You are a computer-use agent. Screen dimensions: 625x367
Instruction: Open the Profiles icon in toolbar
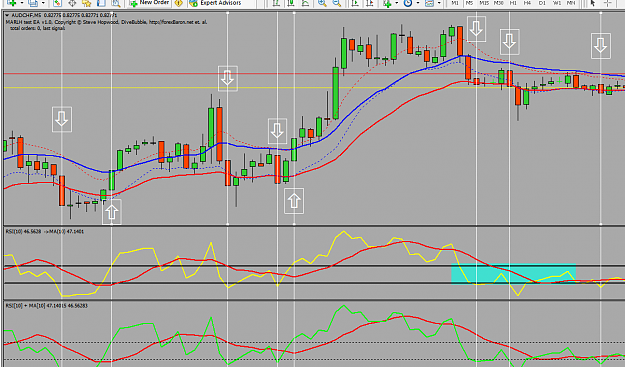tap(33, 3)
